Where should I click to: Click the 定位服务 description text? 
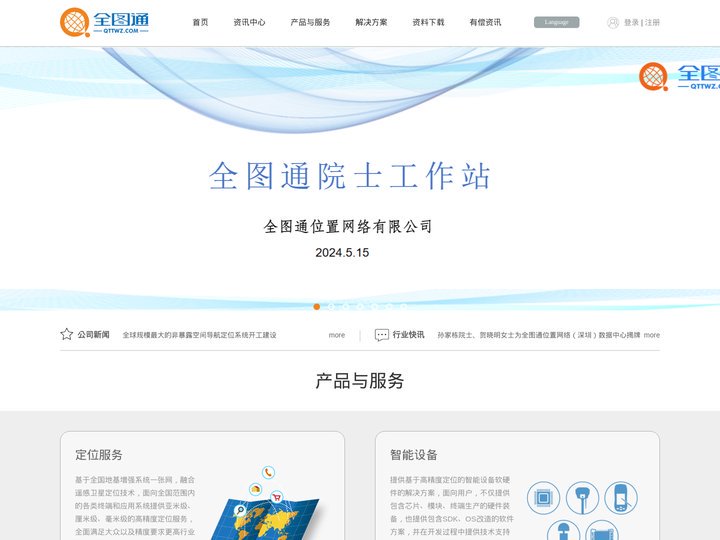click(x=135, y=506)
